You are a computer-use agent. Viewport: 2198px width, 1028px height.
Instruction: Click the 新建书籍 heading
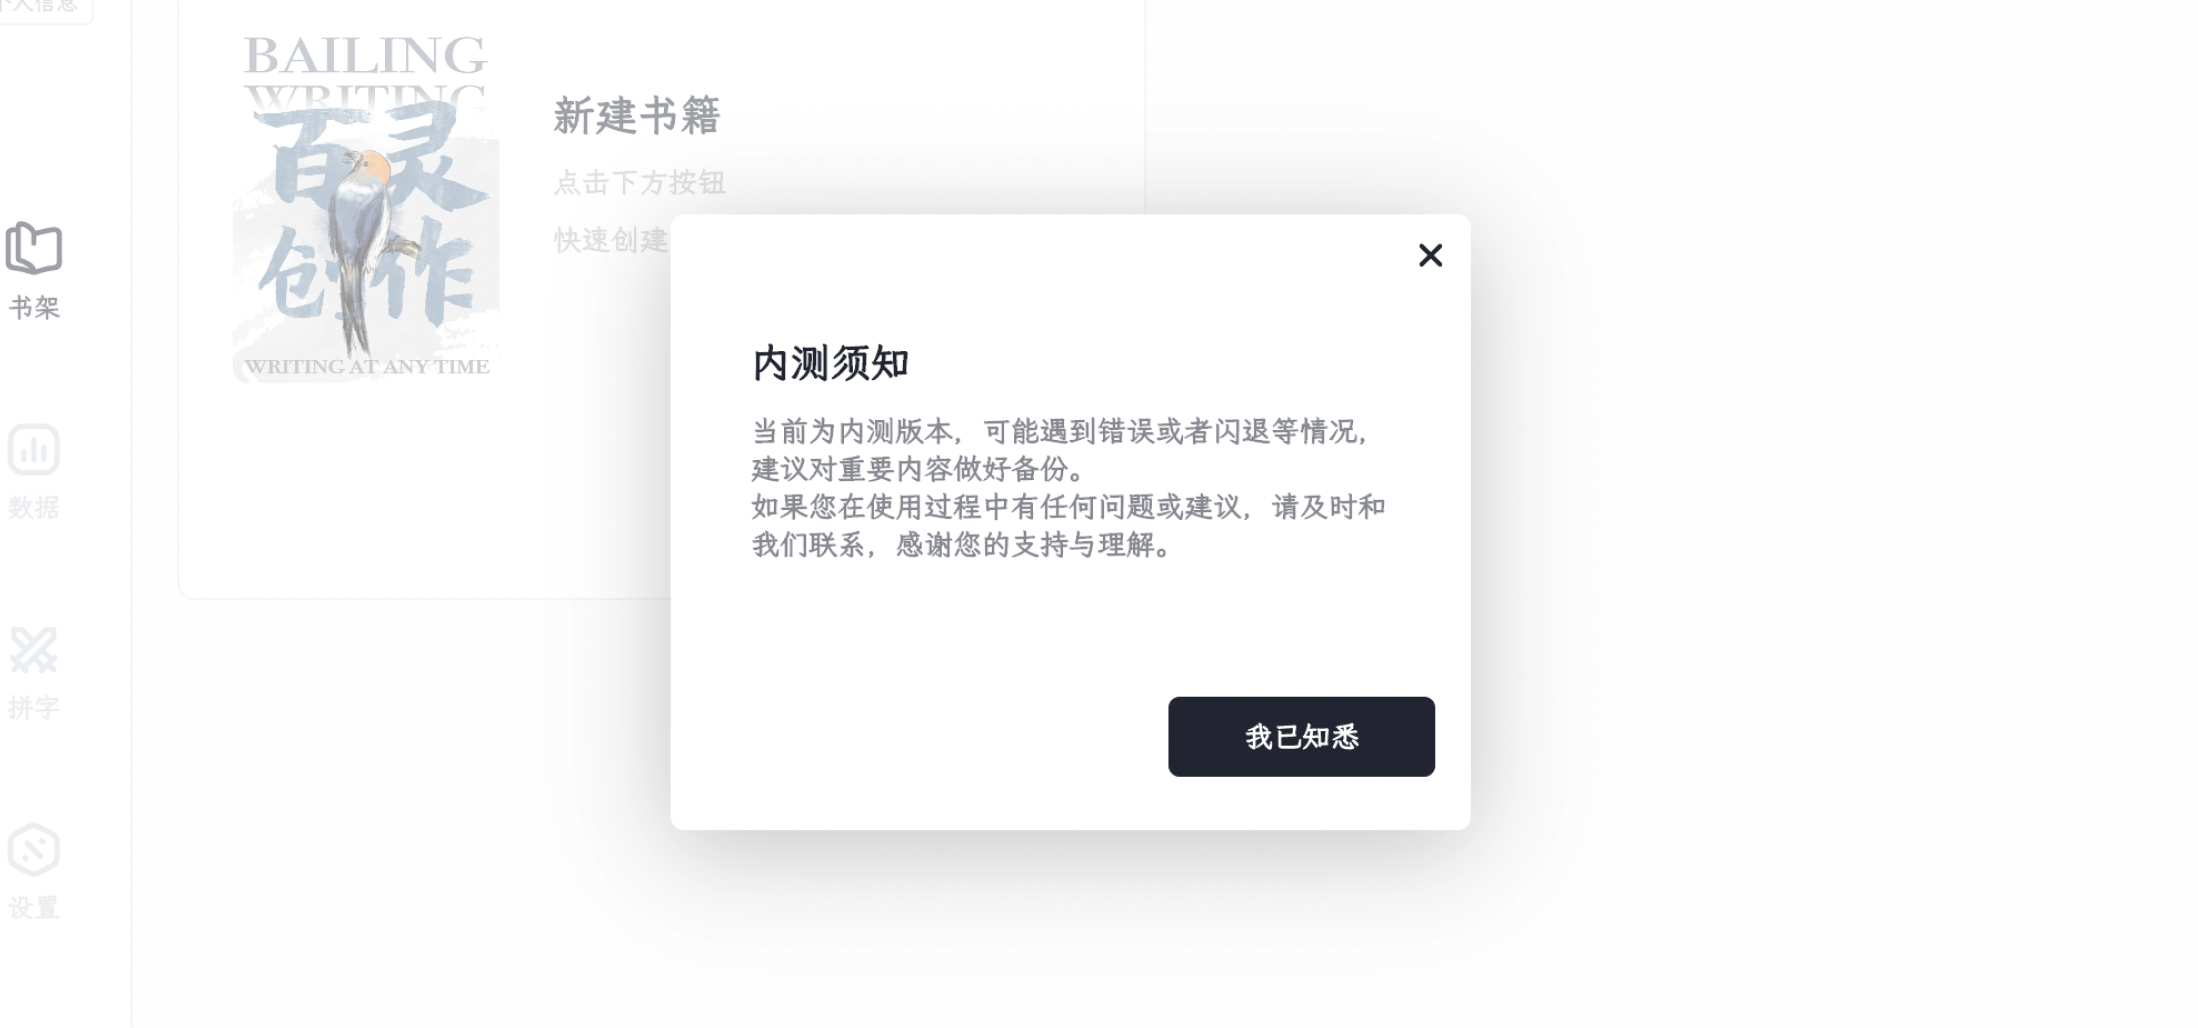click(x=637, y=116)
